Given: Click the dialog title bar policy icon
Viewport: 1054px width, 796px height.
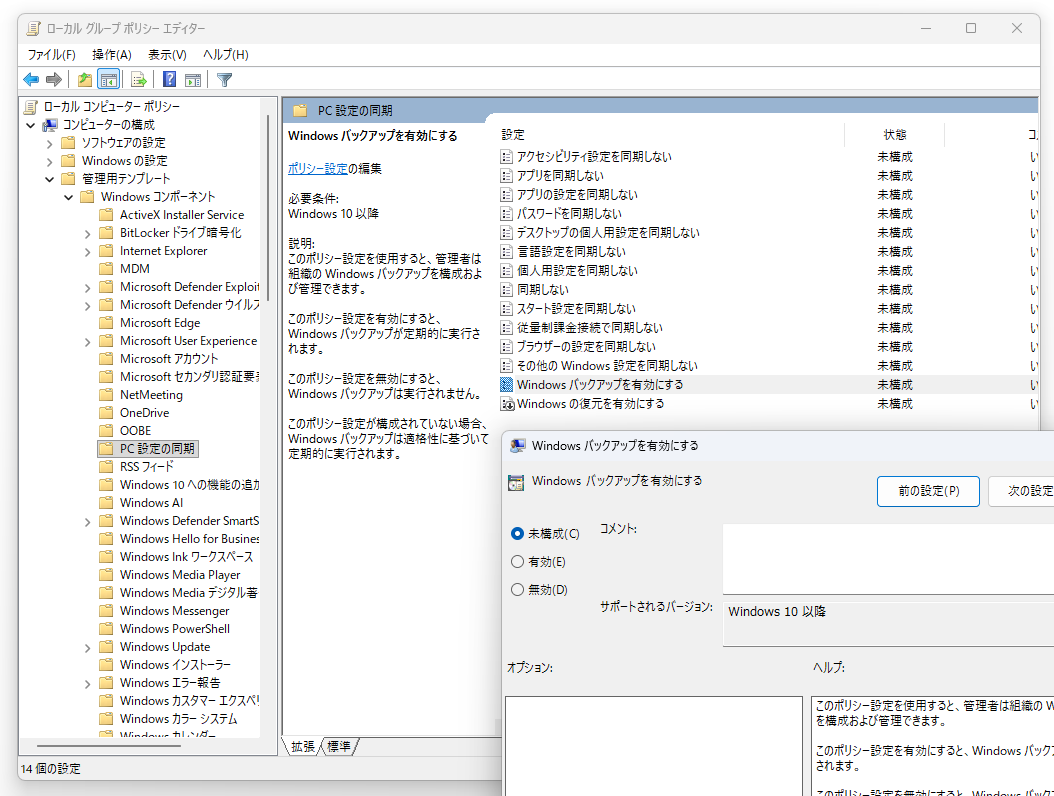Looking at the screenshot, I should point(517,446).
